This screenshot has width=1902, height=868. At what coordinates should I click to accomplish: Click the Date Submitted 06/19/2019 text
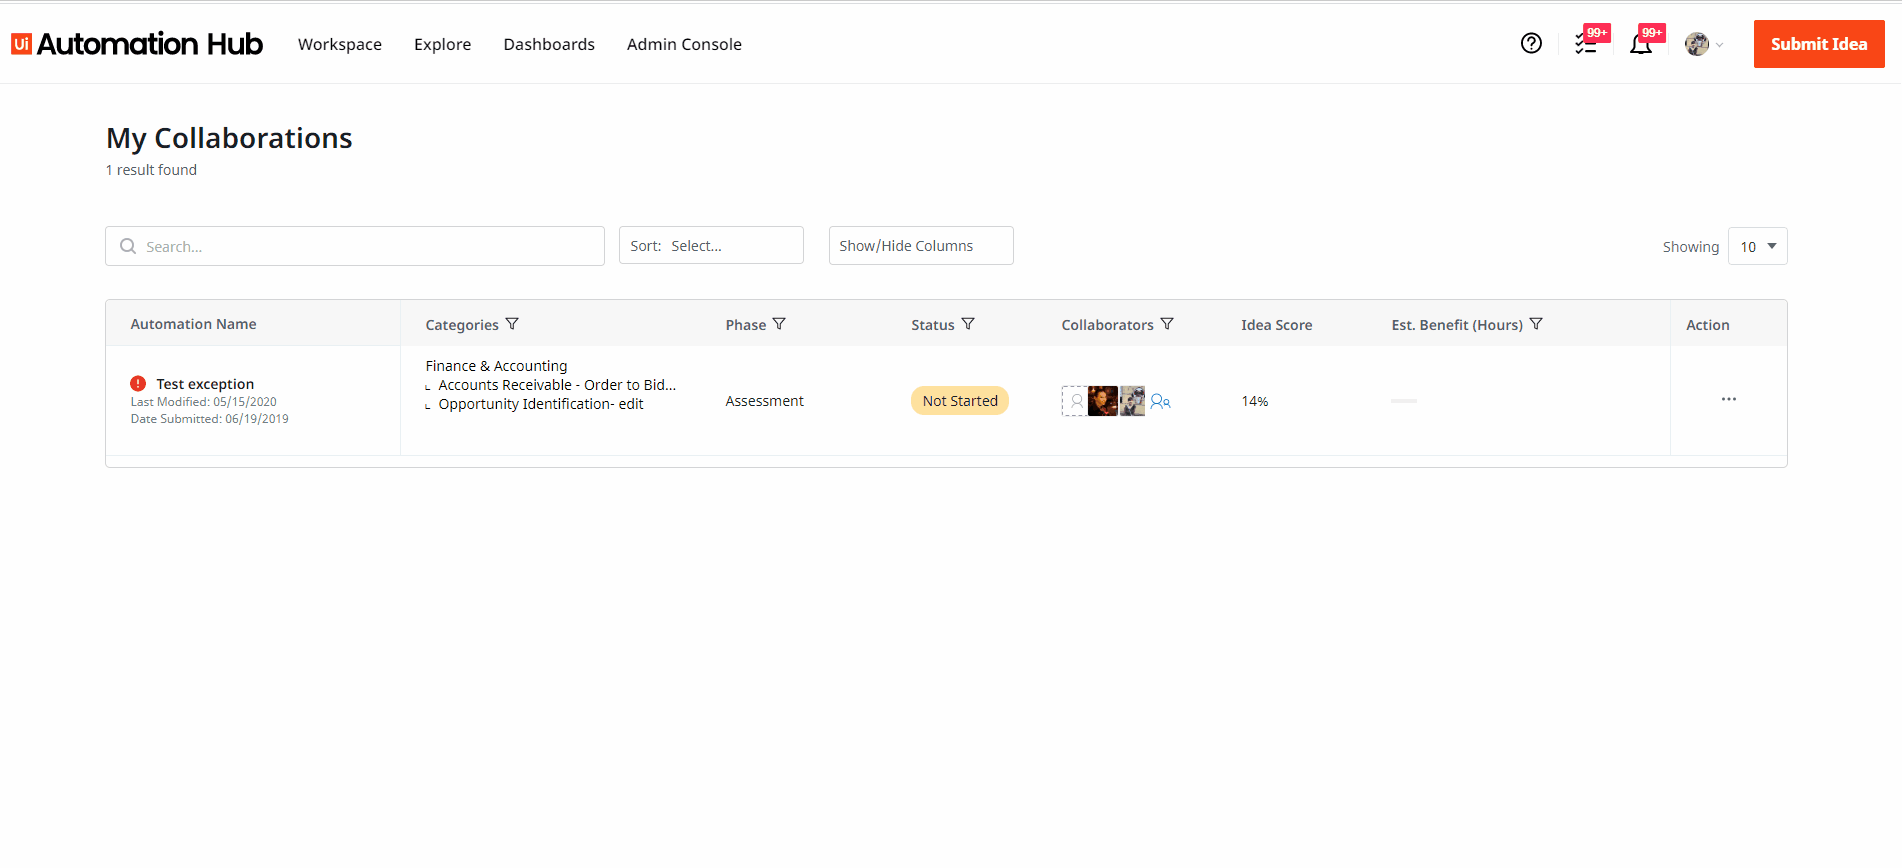(x=210, y=419)
